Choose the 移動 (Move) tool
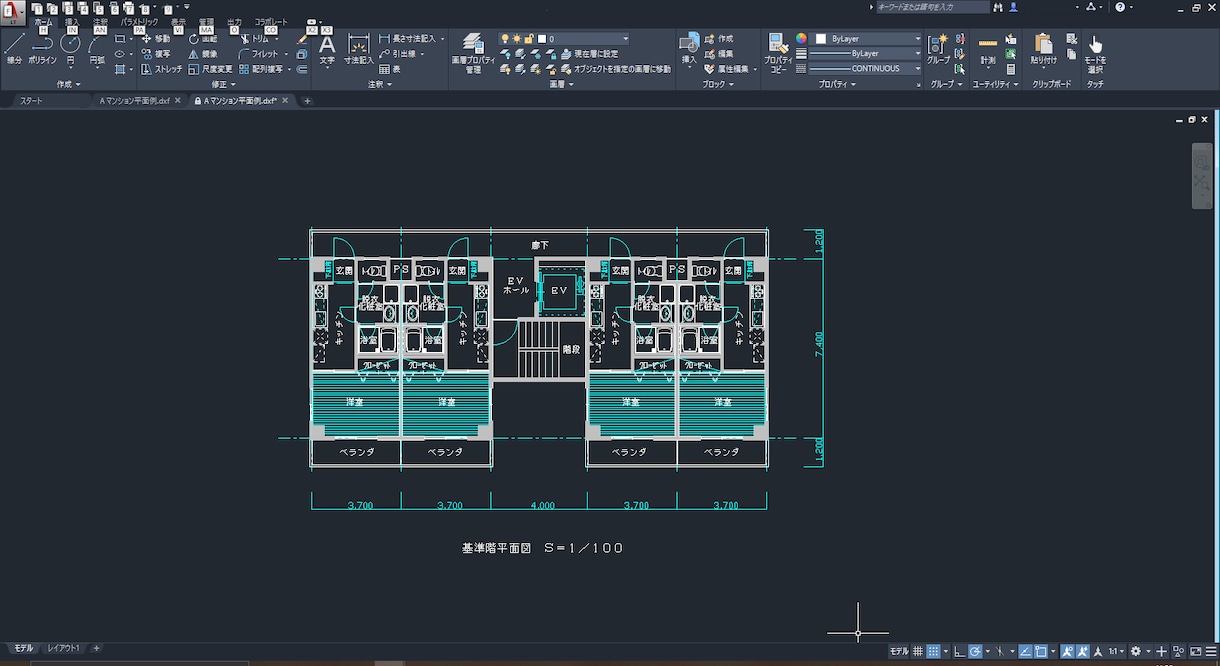This screenshot has width=1220, height=666. click(156, 39)
